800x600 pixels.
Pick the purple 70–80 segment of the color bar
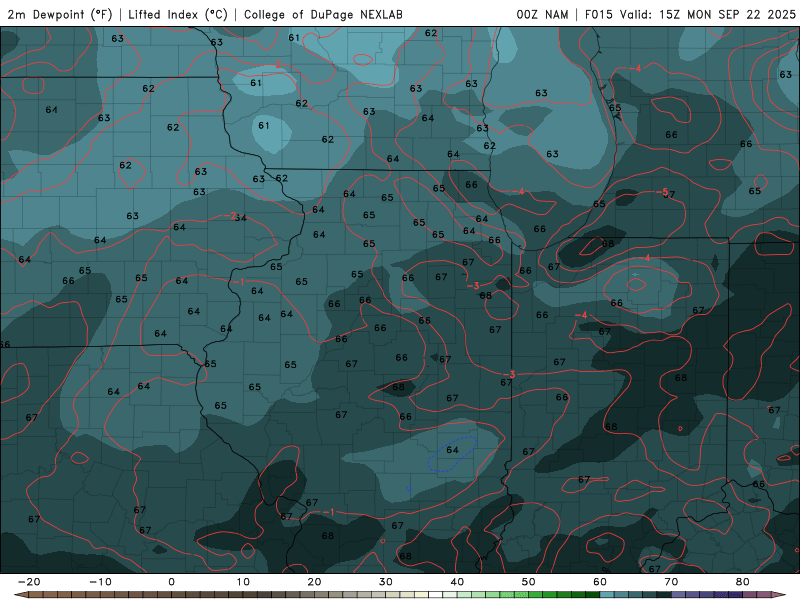[707, 595]
